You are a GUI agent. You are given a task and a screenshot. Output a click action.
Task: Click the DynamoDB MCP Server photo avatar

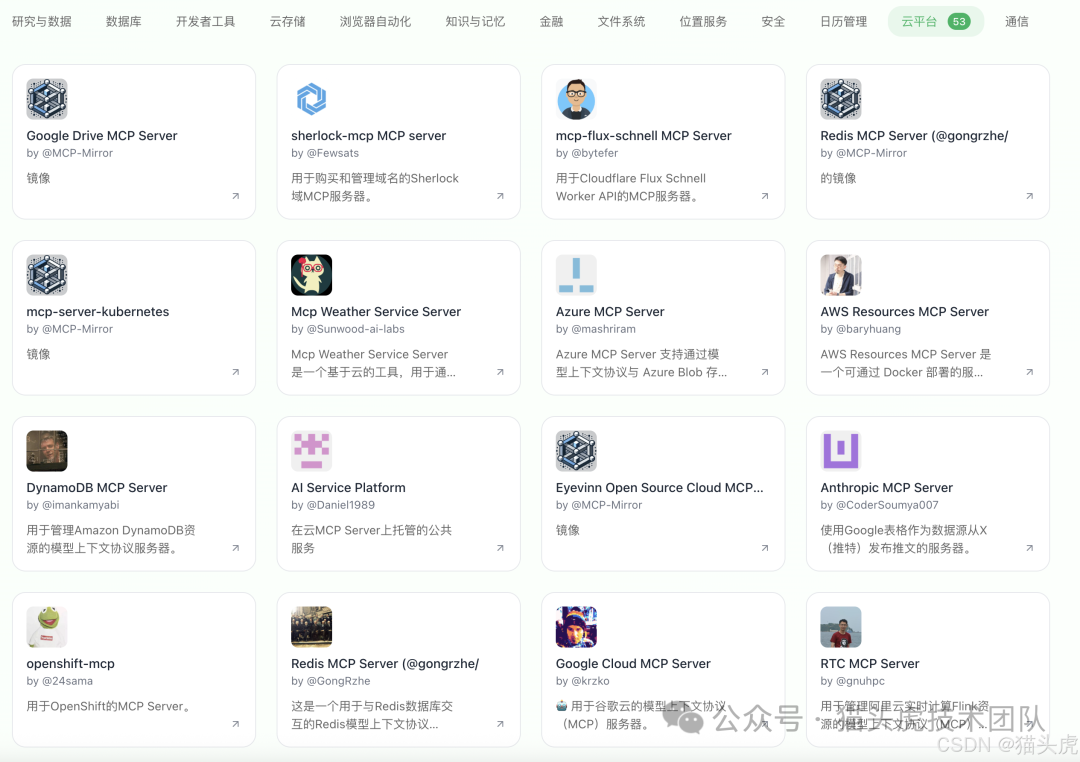[47, 451]
